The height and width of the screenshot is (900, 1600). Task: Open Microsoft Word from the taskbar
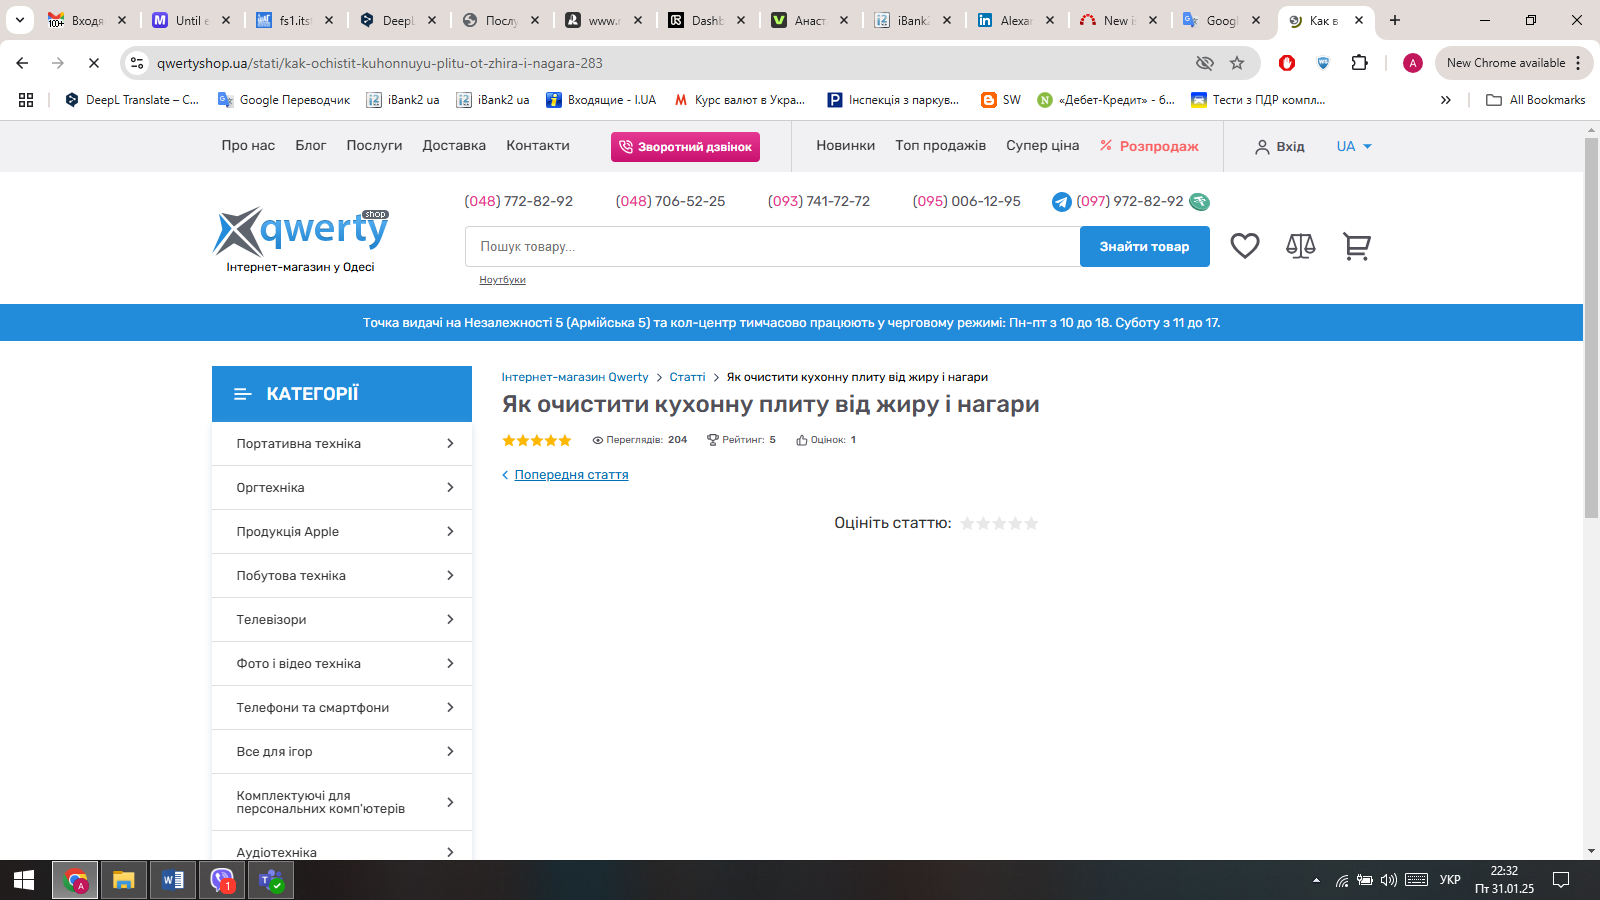[172, 880]
